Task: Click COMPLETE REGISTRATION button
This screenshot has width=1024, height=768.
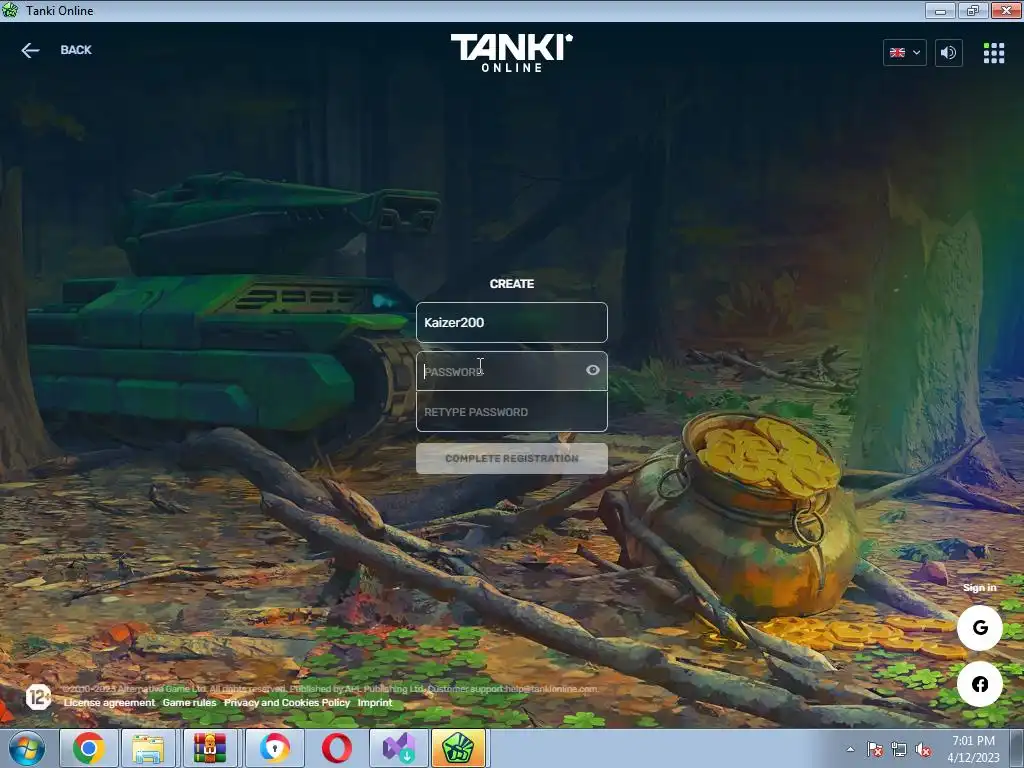Action: tap(511, 458)
